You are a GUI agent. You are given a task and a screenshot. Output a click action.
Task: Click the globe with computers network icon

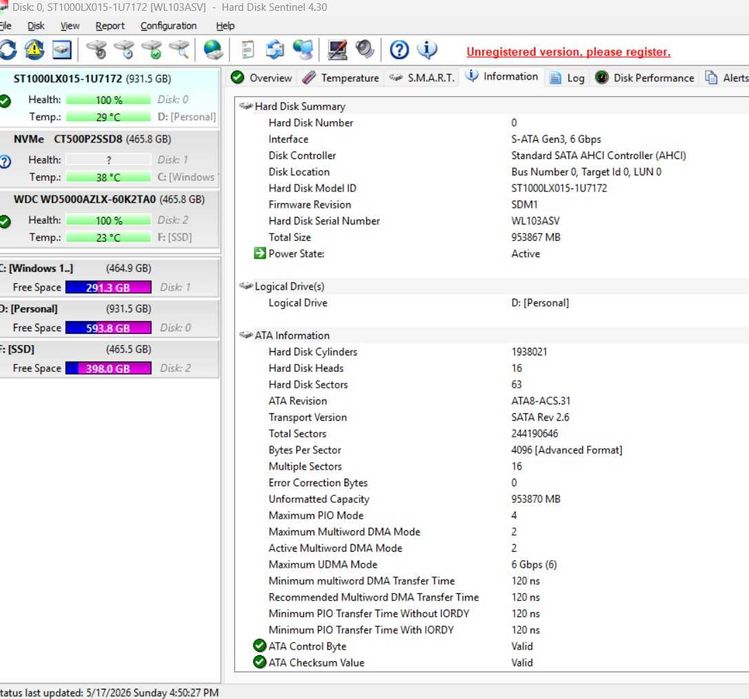click(x=303, y=50)
